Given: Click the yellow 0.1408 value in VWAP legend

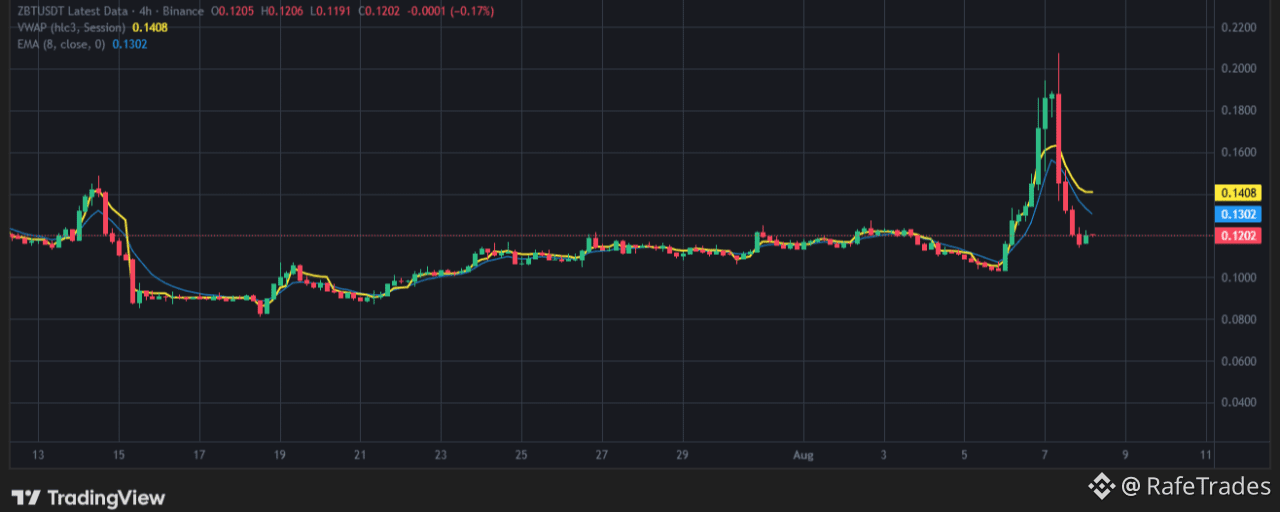Looking at the screenshot, I should pyautogui.click(x=149, y=27).
